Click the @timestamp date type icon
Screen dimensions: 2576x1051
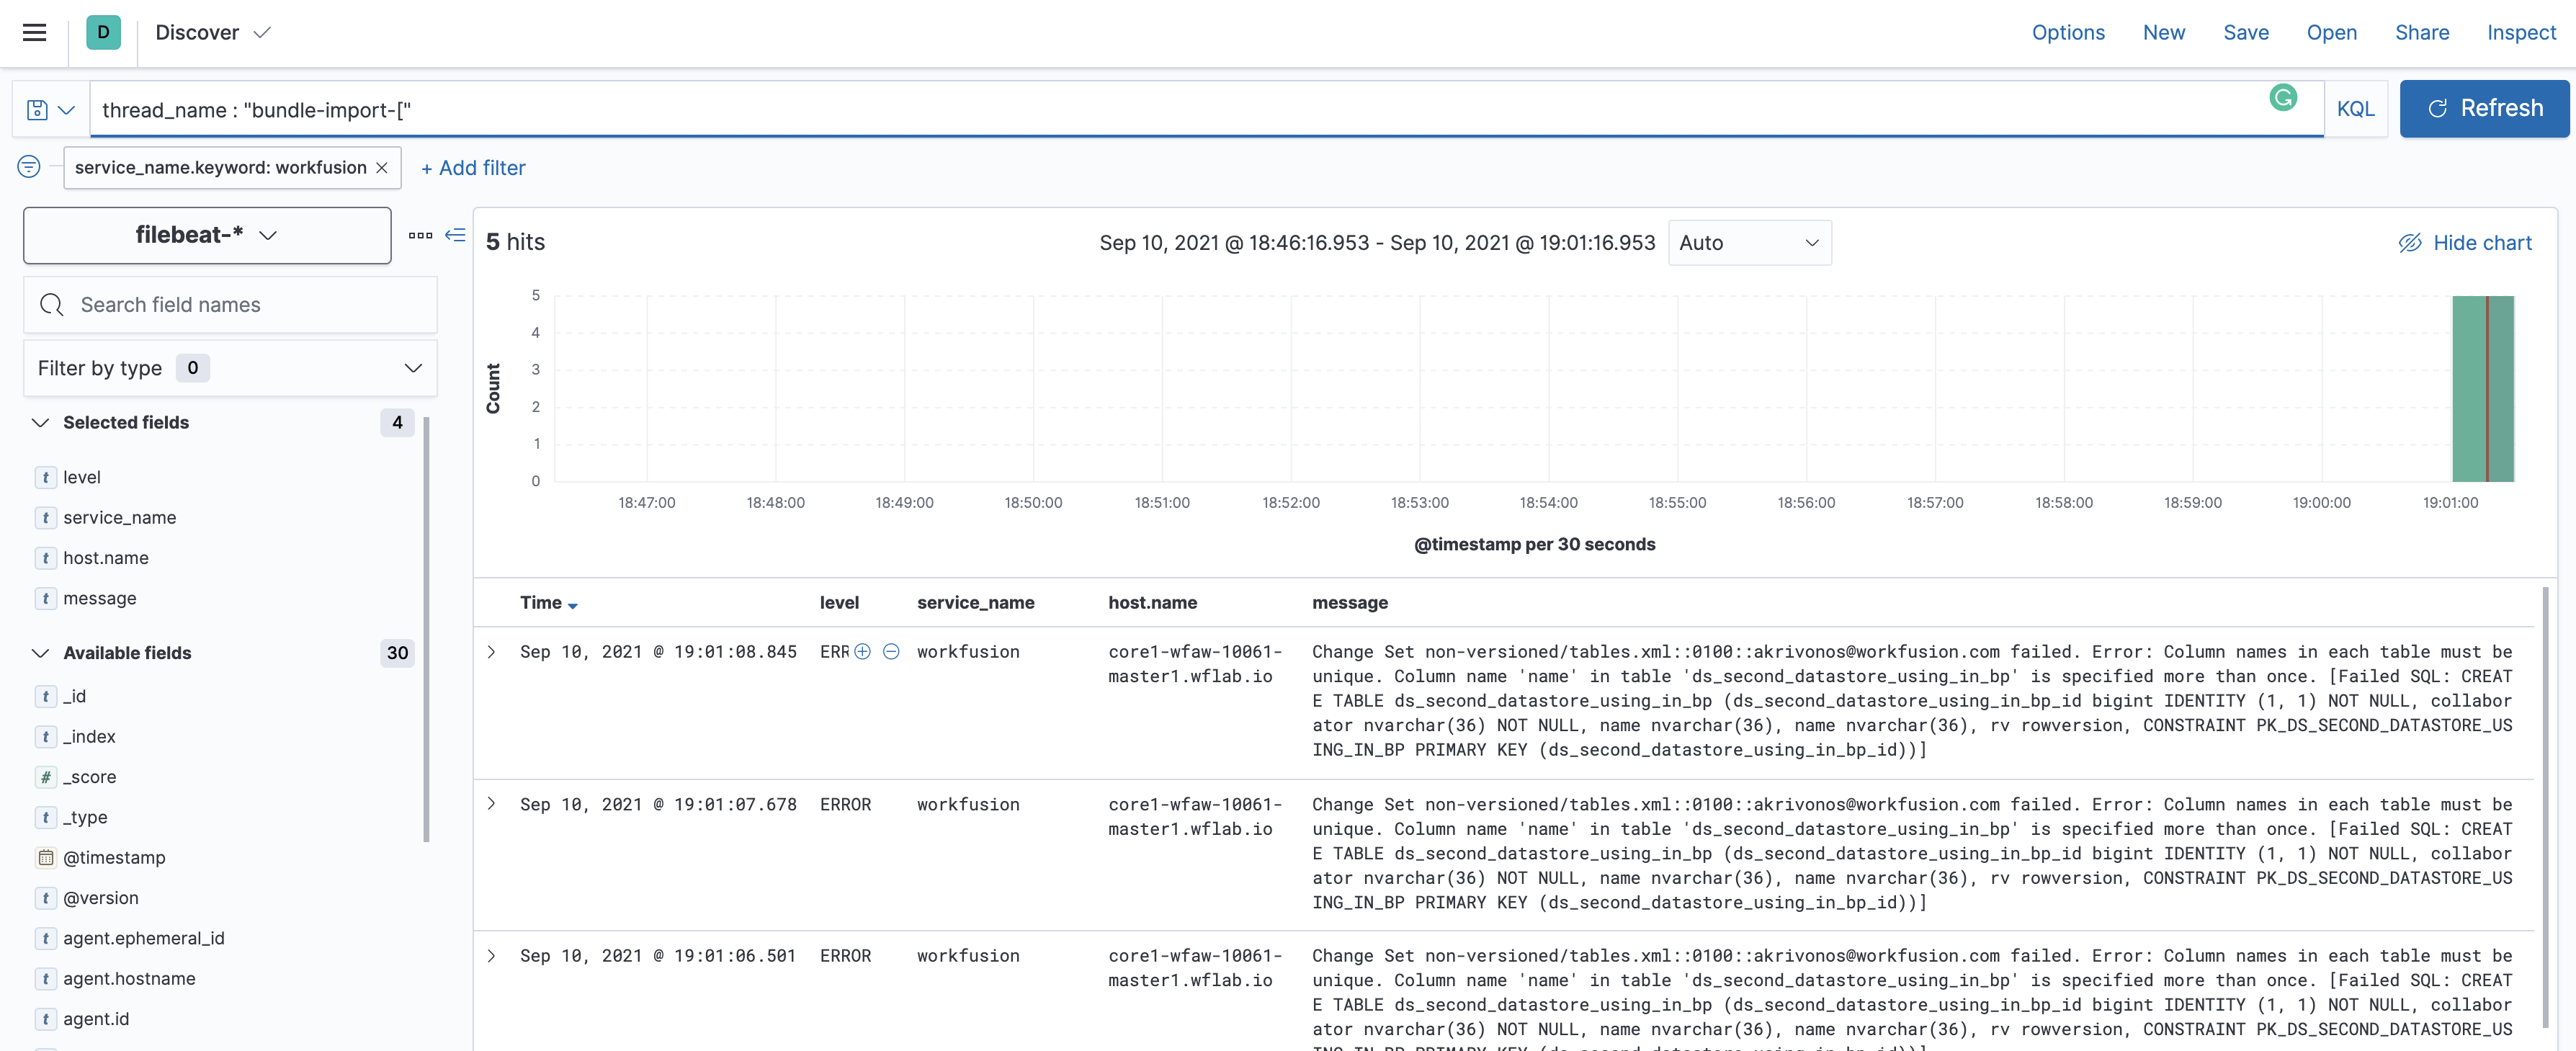46,858
